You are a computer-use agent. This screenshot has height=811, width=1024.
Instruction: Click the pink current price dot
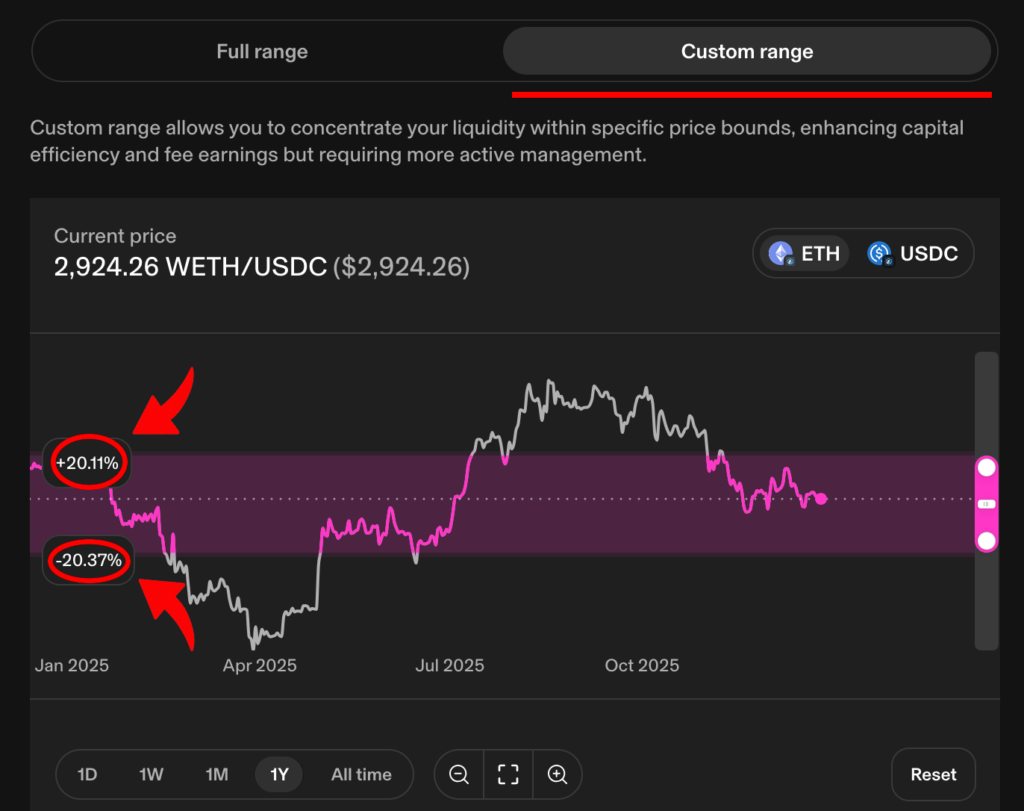[821, 499]
